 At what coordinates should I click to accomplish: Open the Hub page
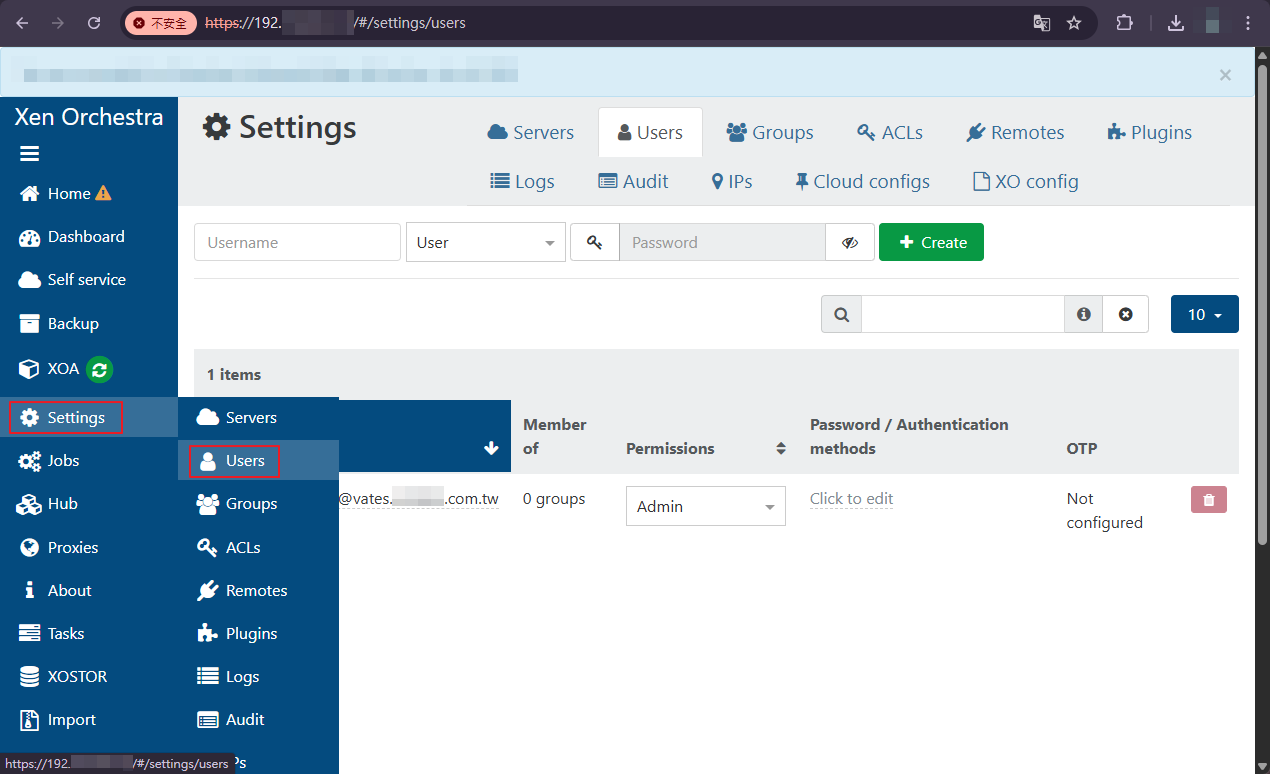(48, 504)
